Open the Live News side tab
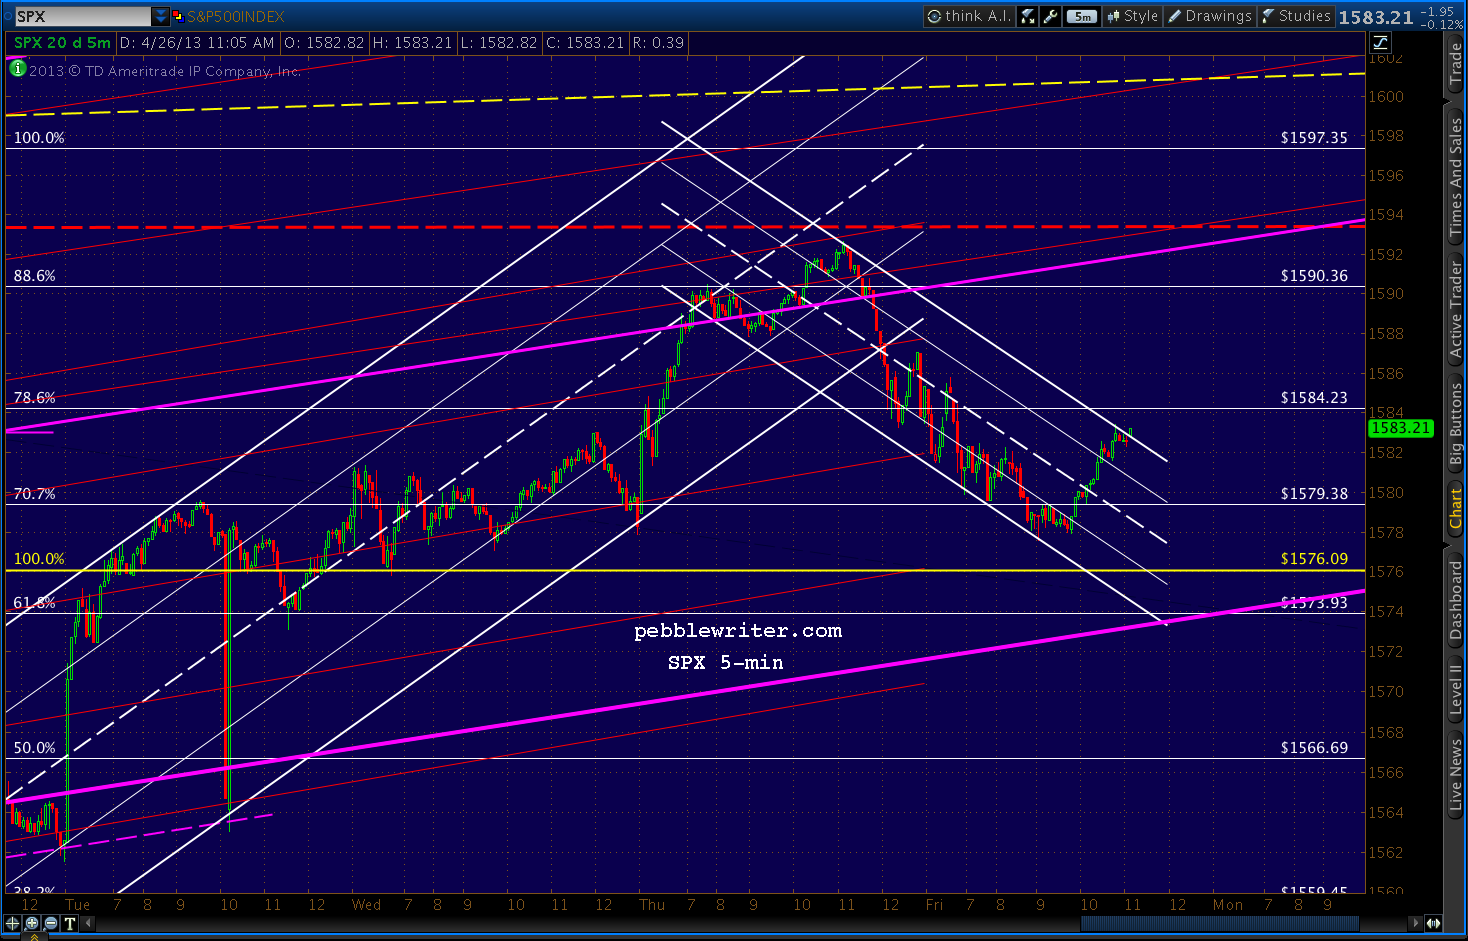Image resolution: width=1468 pixels, height=941 pixels. coord(1456,773)
